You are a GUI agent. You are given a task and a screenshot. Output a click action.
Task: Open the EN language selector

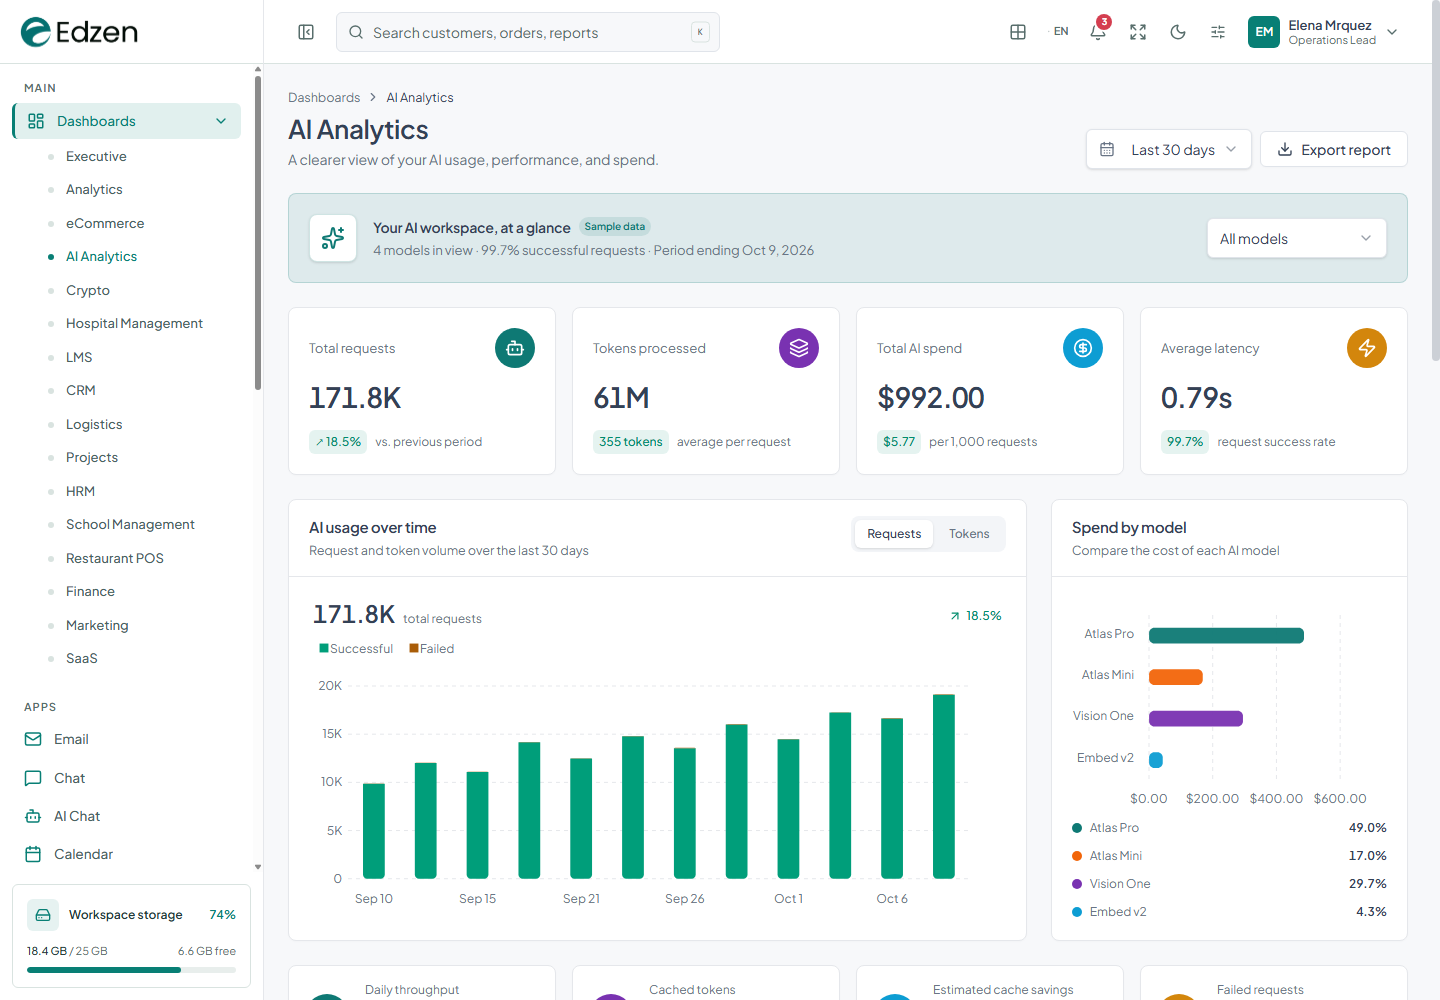coord(1061,32)
